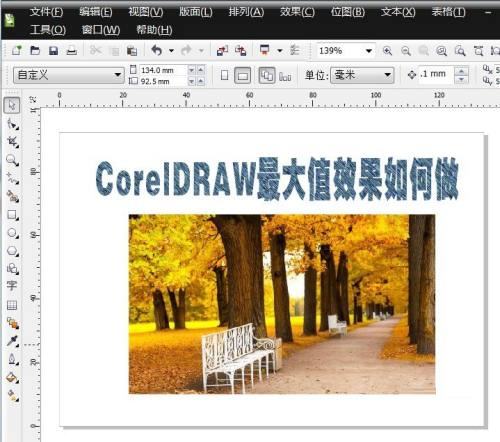Select the CorelDRAW最大值效果如何做 text object
This screenshot has height=442, width=500.
pos(277,179)
